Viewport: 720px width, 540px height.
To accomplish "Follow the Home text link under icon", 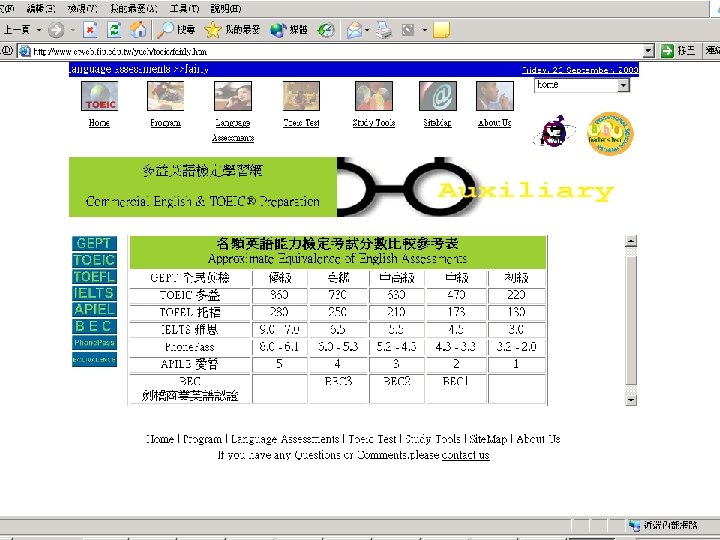I will 99,123.
